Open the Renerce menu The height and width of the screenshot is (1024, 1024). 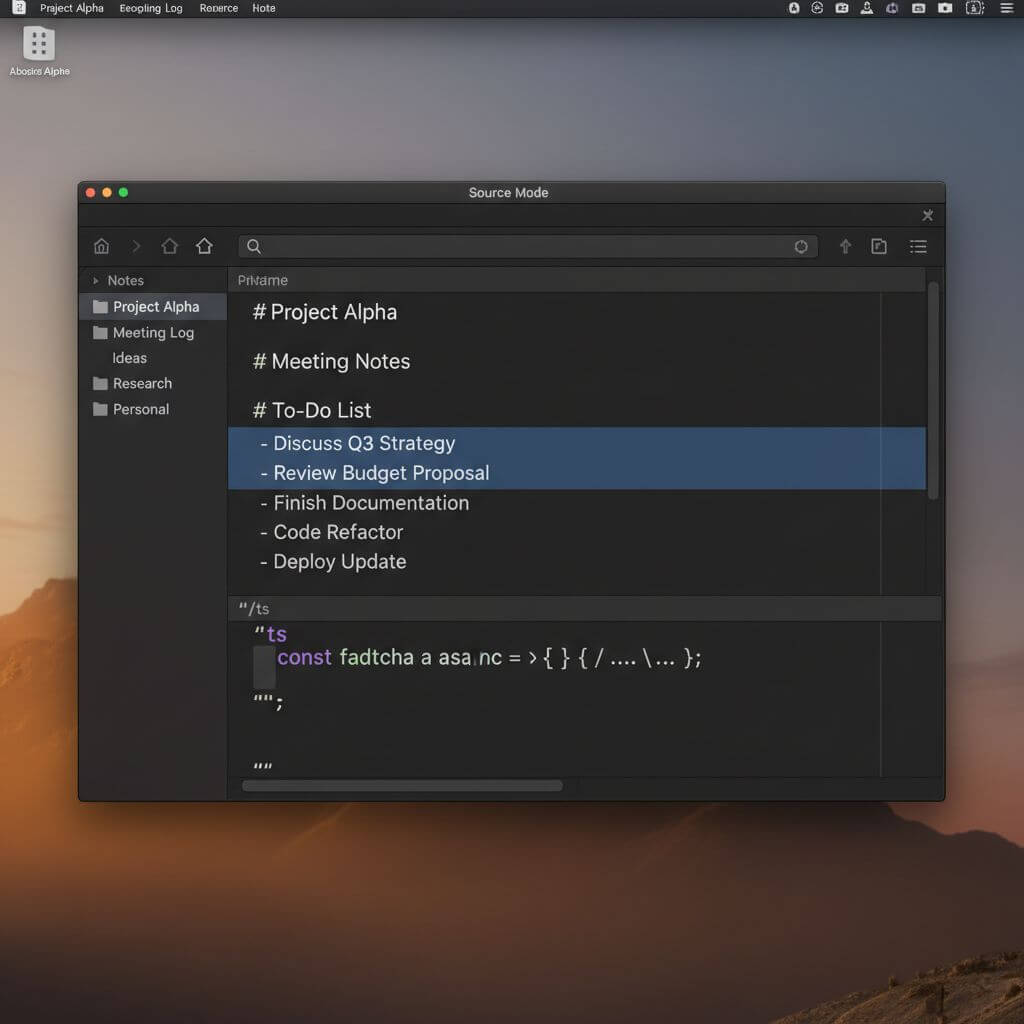(x=219, y=8)
